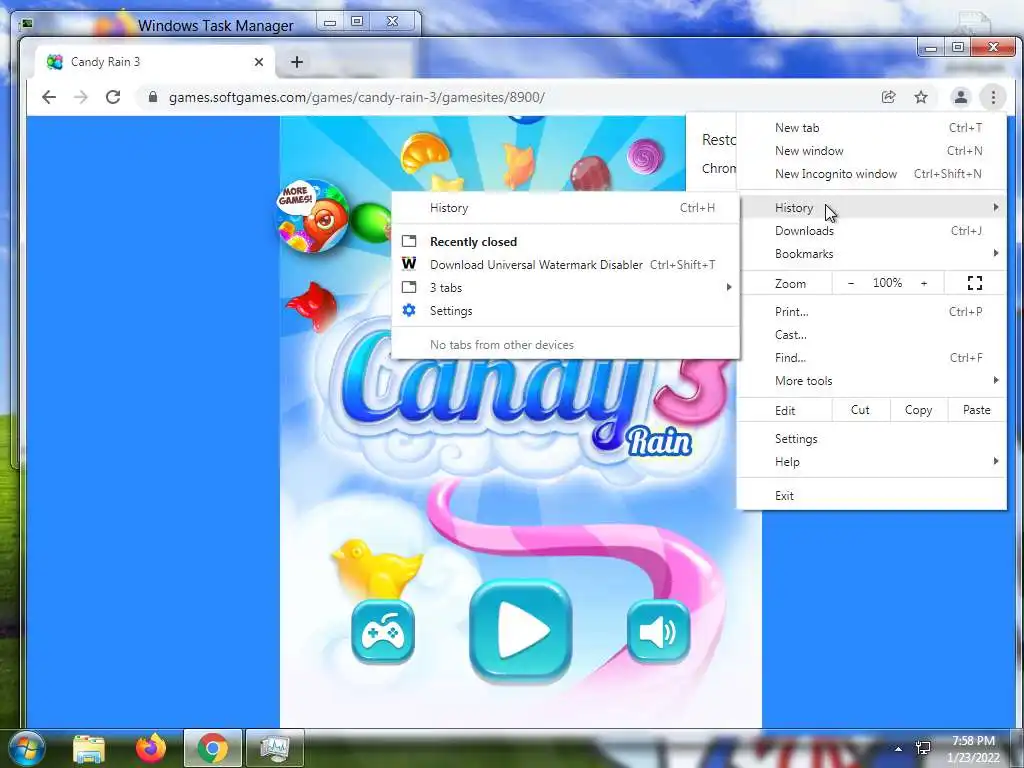Screen dimensions: 1024x768
Task: Reload the Candy Rain 3 page
Action: point(113,97)
